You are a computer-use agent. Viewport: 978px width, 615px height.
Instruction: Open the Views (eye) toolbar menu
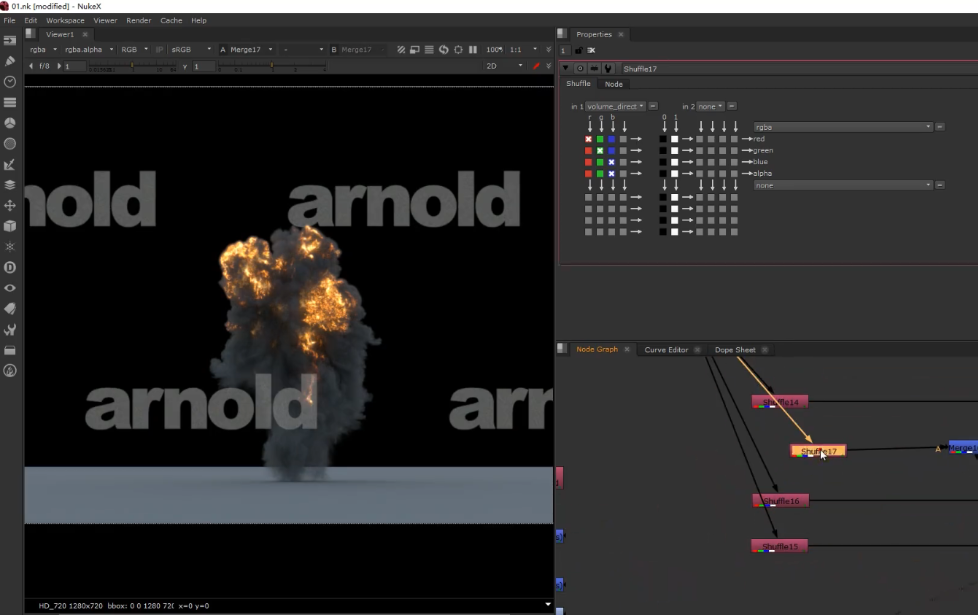pos(10,288)
